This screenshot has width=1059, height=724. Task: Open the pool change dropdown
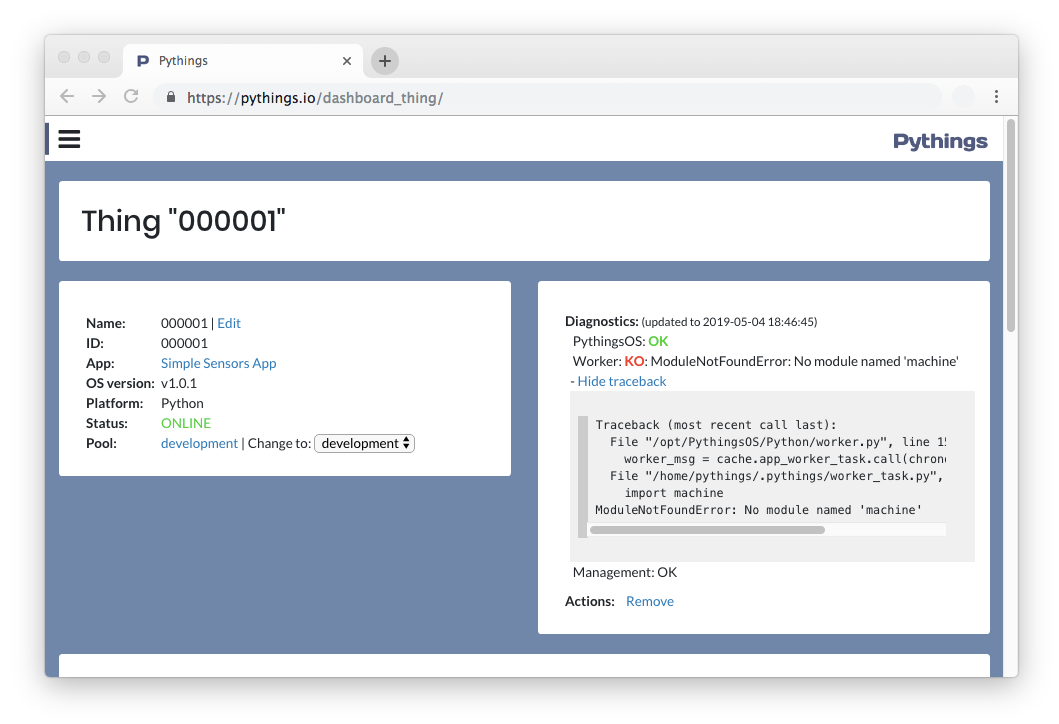[365, 444]
